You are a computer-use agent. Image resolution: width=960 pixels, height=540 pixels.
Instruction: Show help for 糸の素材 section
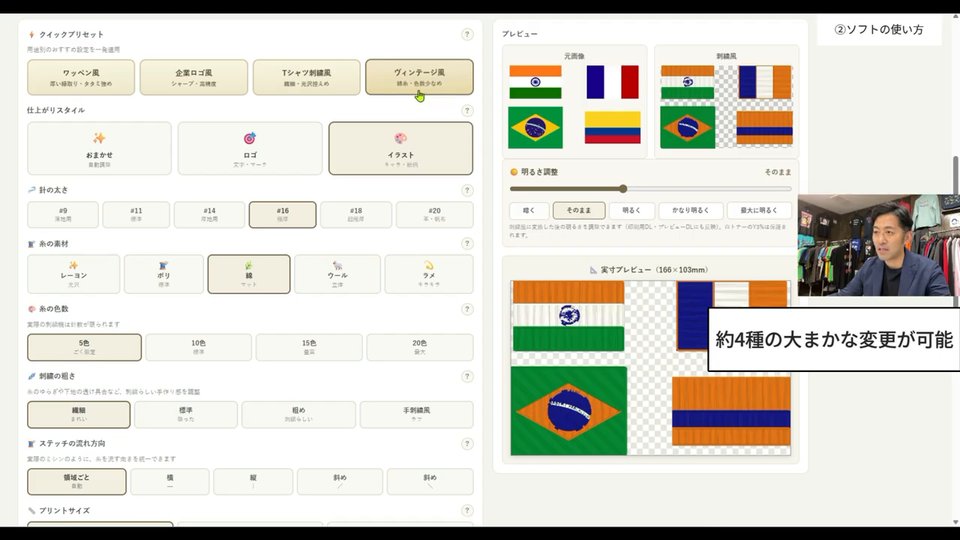point(467,244)
